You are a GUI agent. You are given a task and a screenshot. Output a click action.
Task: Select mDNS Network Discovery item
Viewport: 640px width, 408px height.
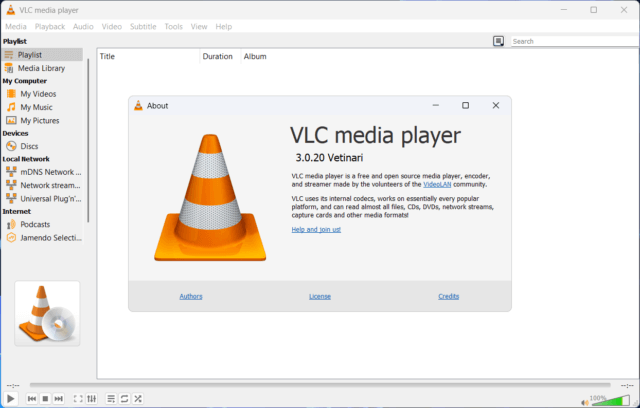tap(42, 172)
